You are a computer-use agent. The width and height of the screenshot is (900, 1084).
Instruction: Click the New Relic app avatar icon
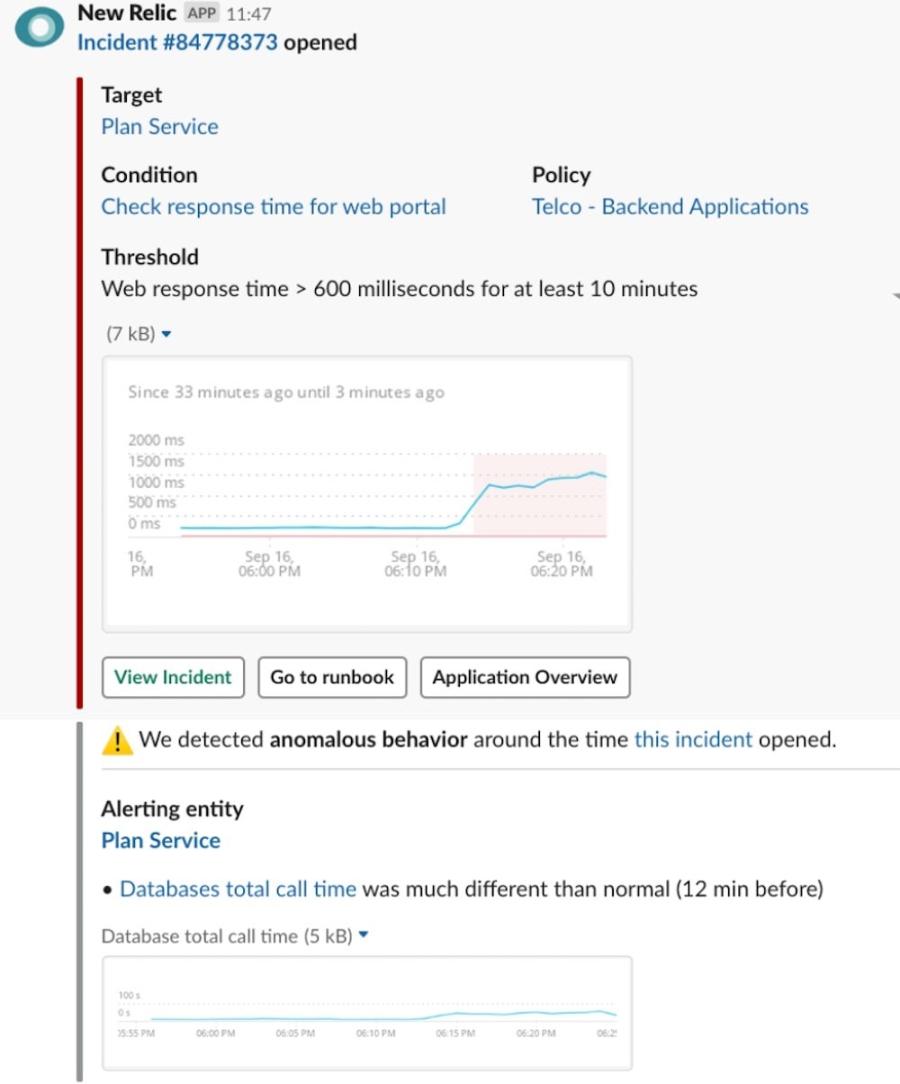39,27
